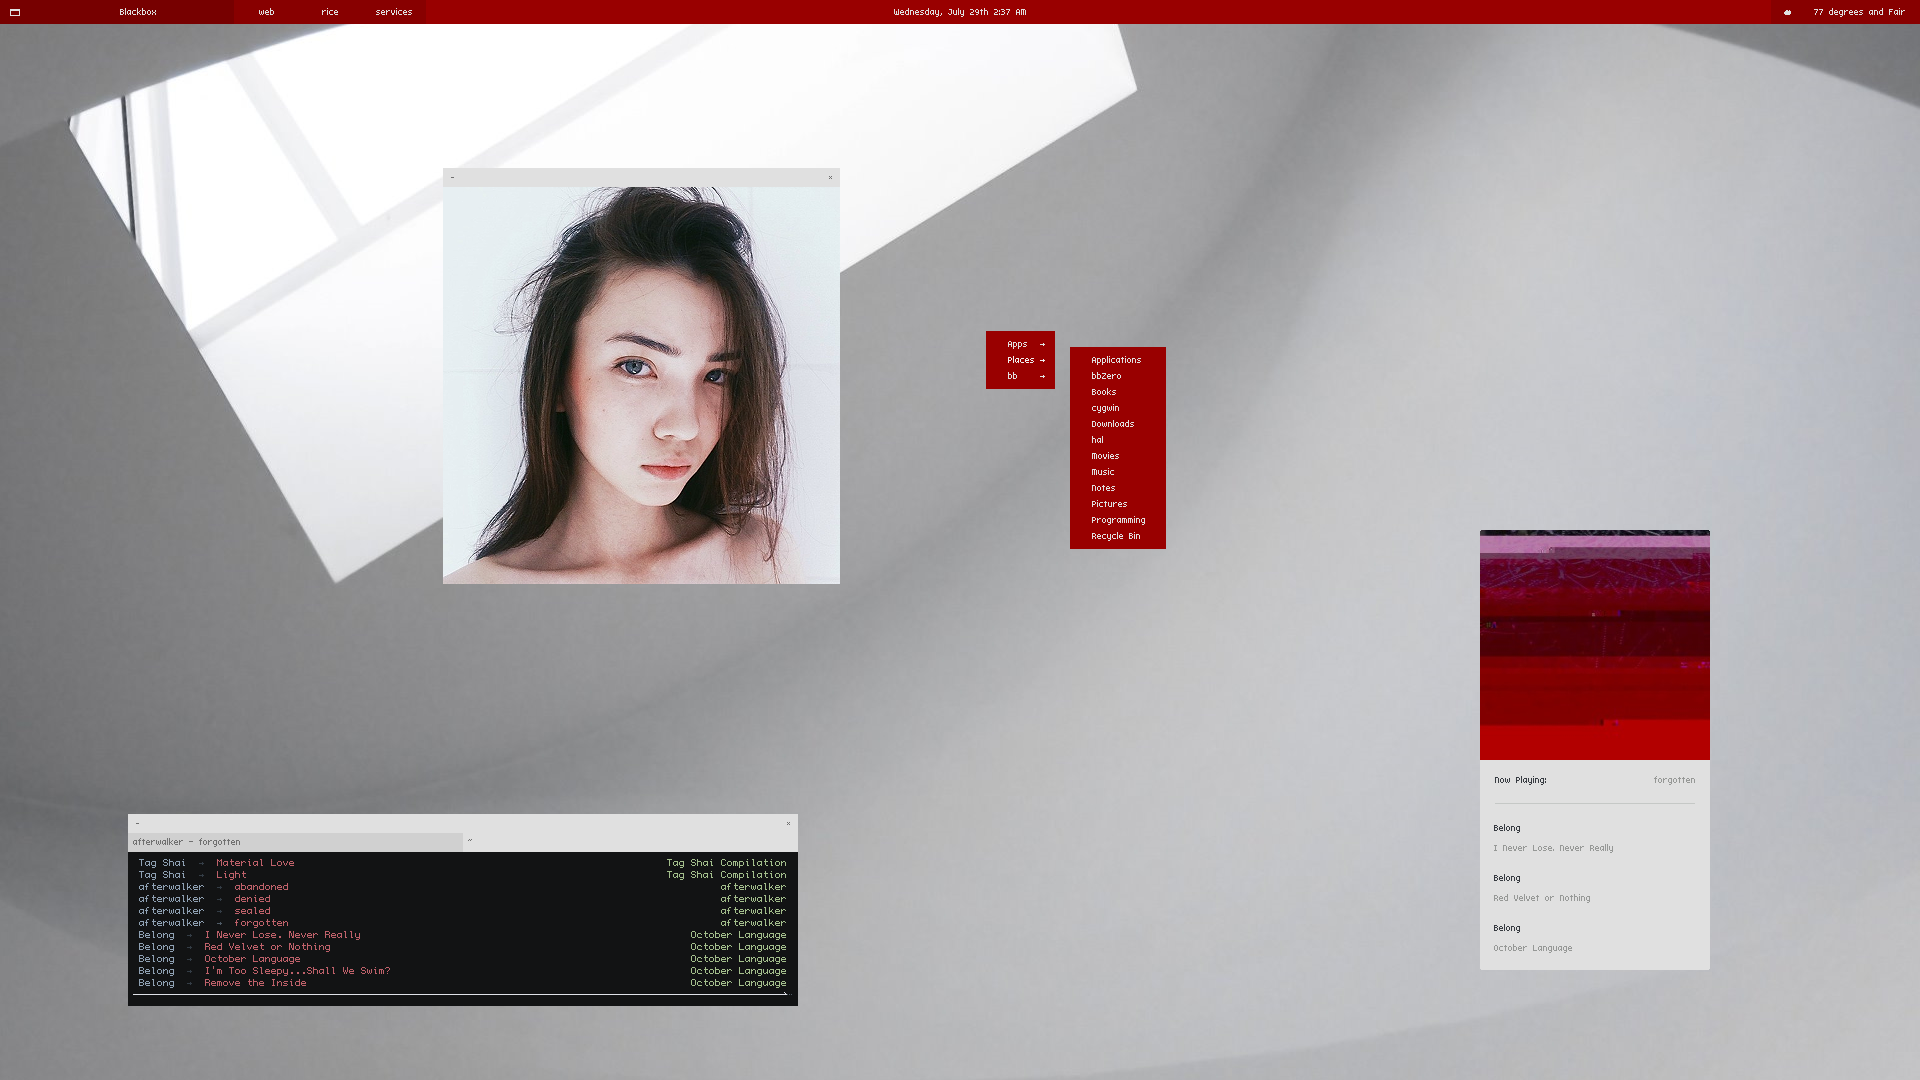1920x1080 pixels.
Task: Click the terminal playlist progress line
Action: point(460,995)
